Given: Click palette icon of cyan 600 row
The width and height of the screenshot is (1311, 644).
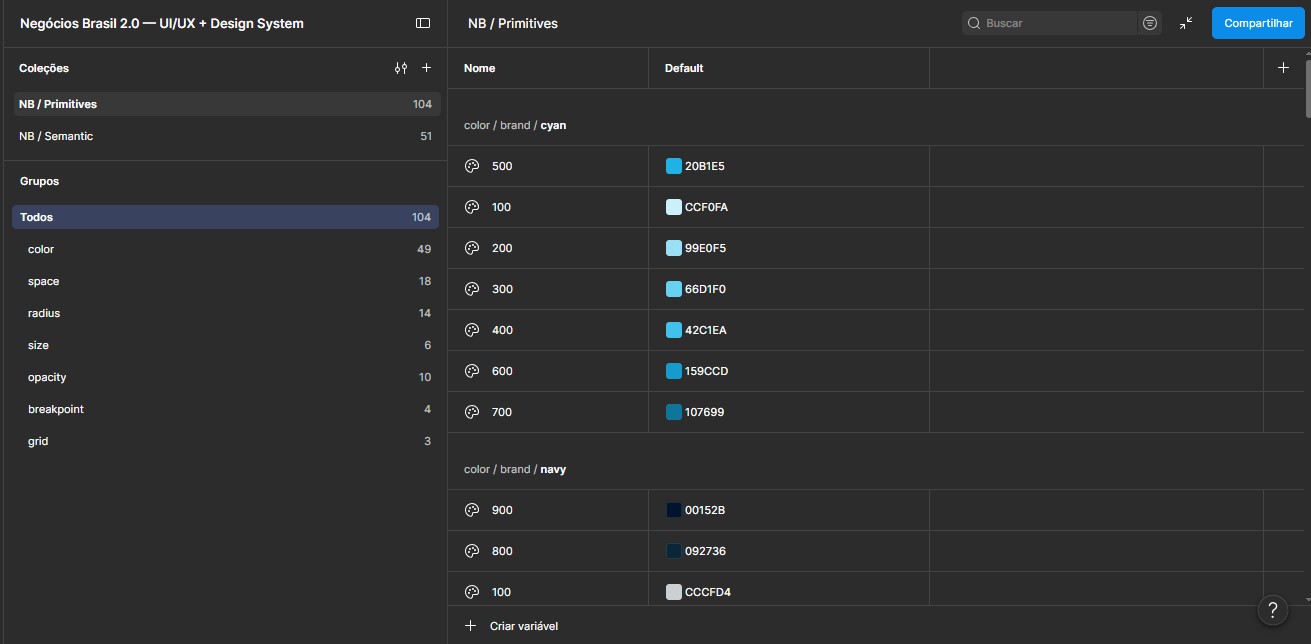Looking at the screenshot, I should coord(472,371).
